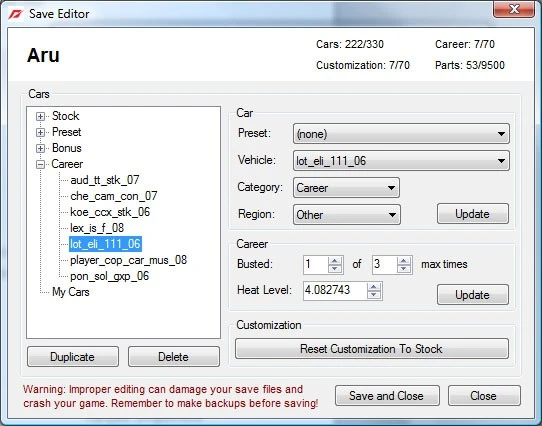Select the My Cars tree node
The width and height of the screenshot is (542, 426).
pyautogui.click(x=71, y=292)
